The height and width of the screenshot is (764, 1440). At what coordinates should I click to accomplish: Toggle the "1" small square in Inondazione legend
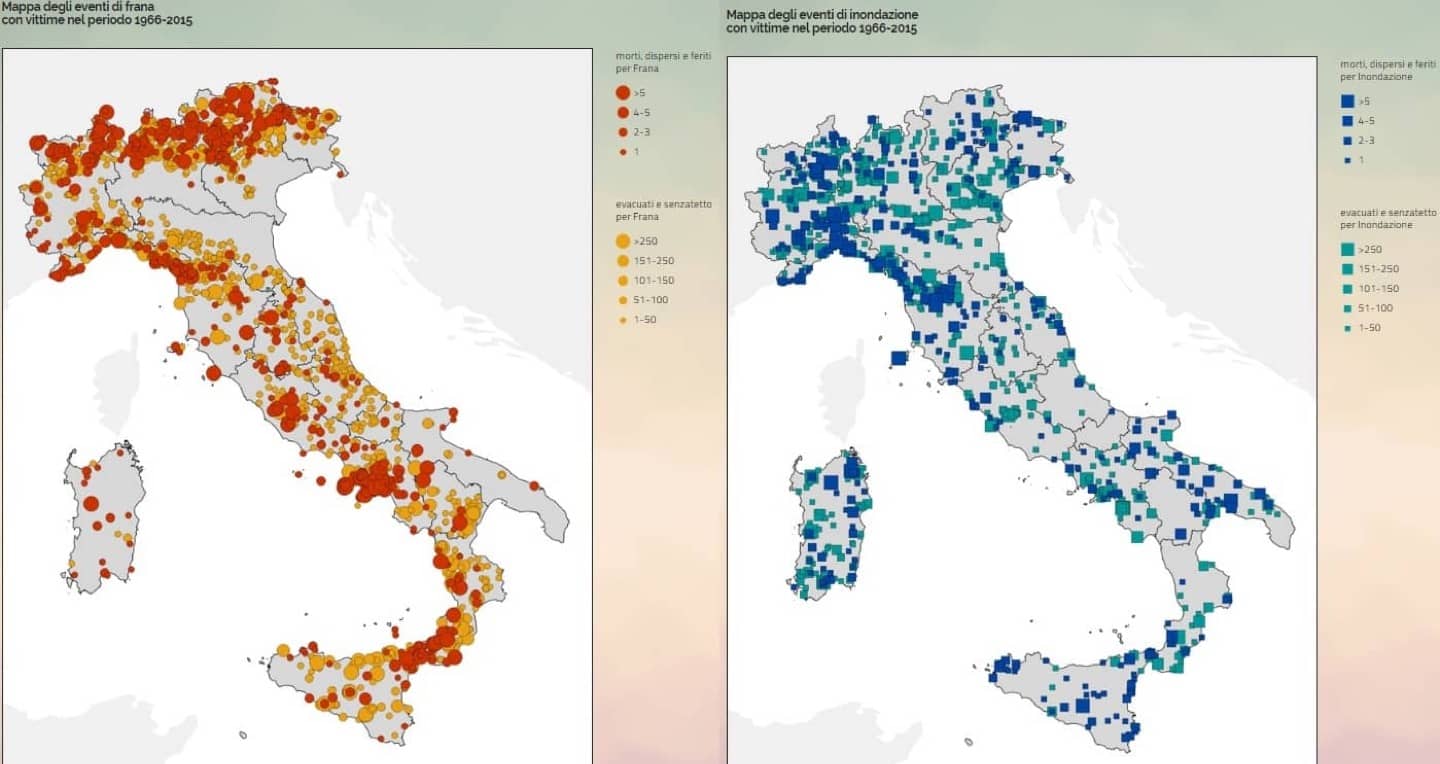click(x=1346, y=161)
